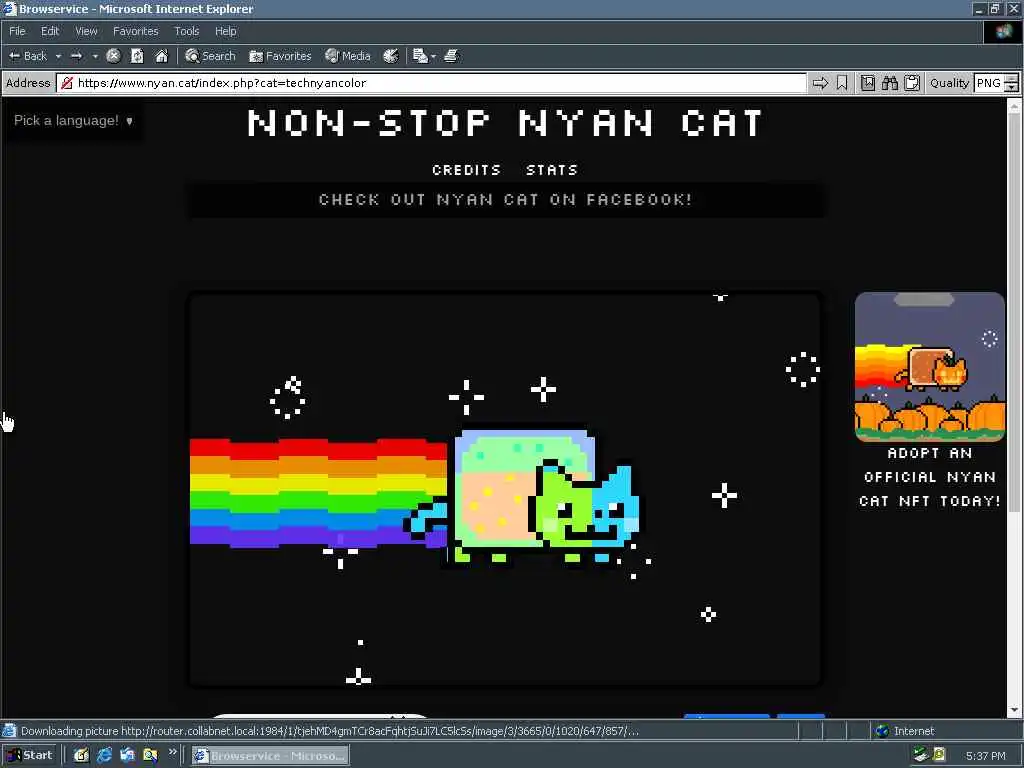Click the fourth quick launch search icon

pos(150,756)
